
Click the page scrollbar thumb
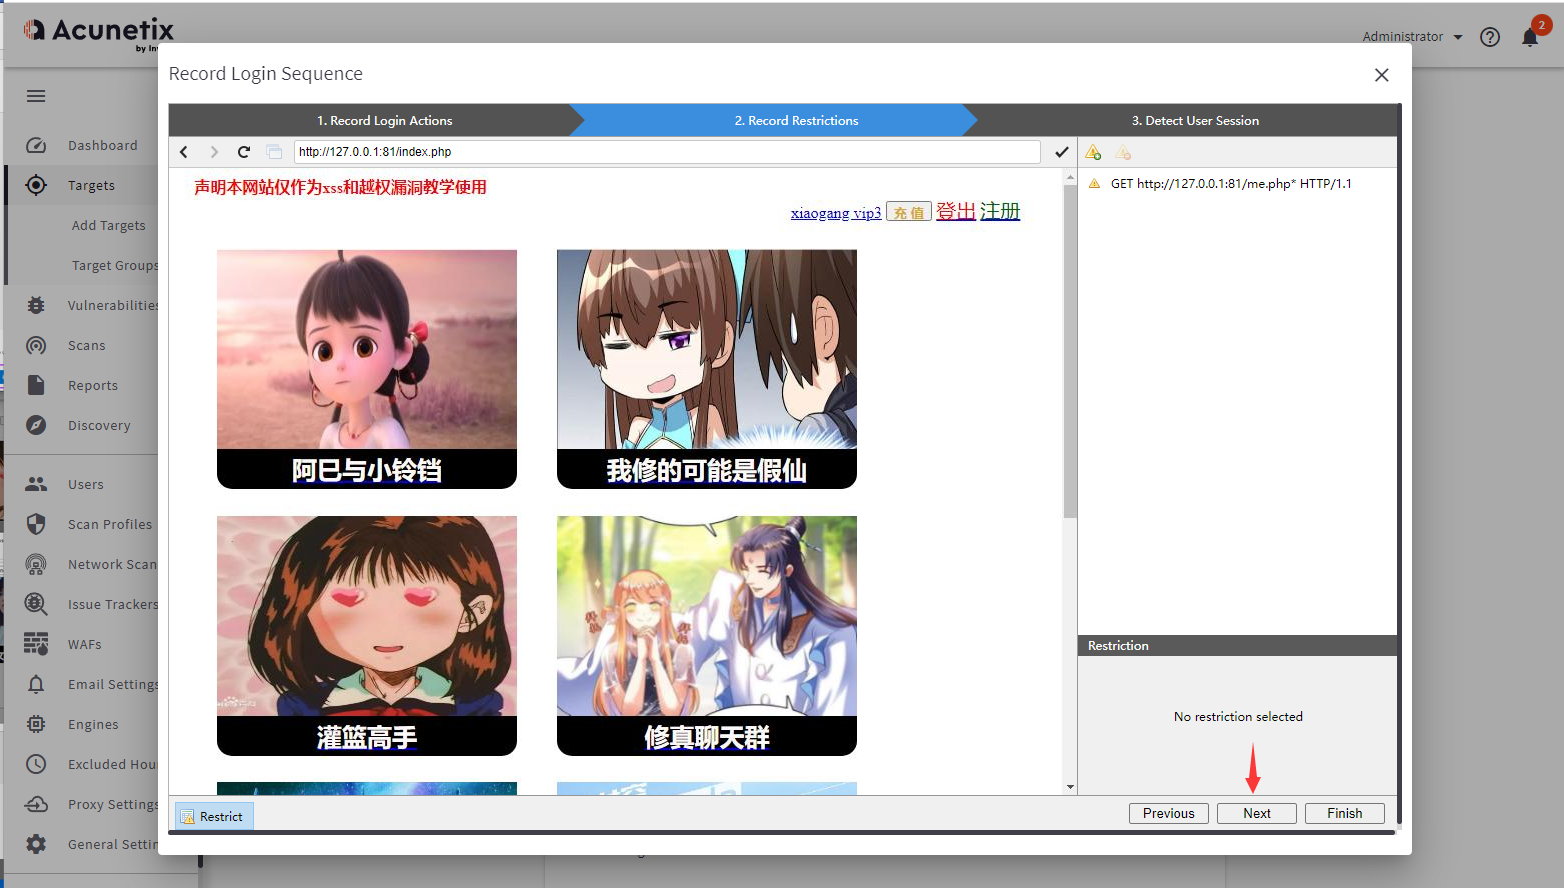coord(1070,350)
